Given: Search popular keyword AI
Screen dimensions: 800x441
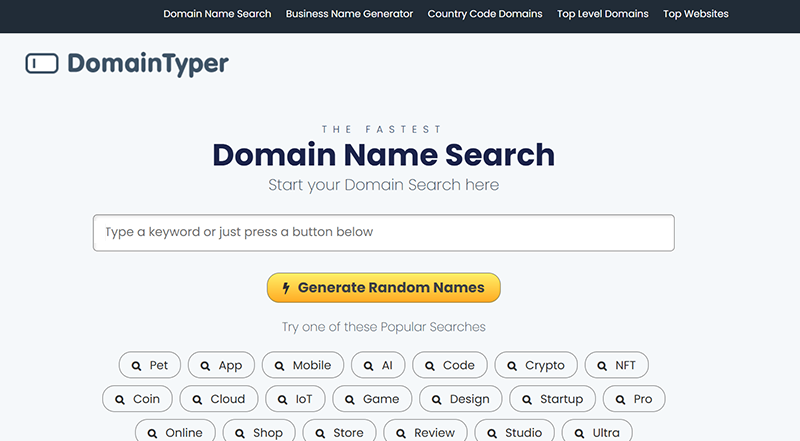Looking at the screenshot, I should click(x=378, y=365).
